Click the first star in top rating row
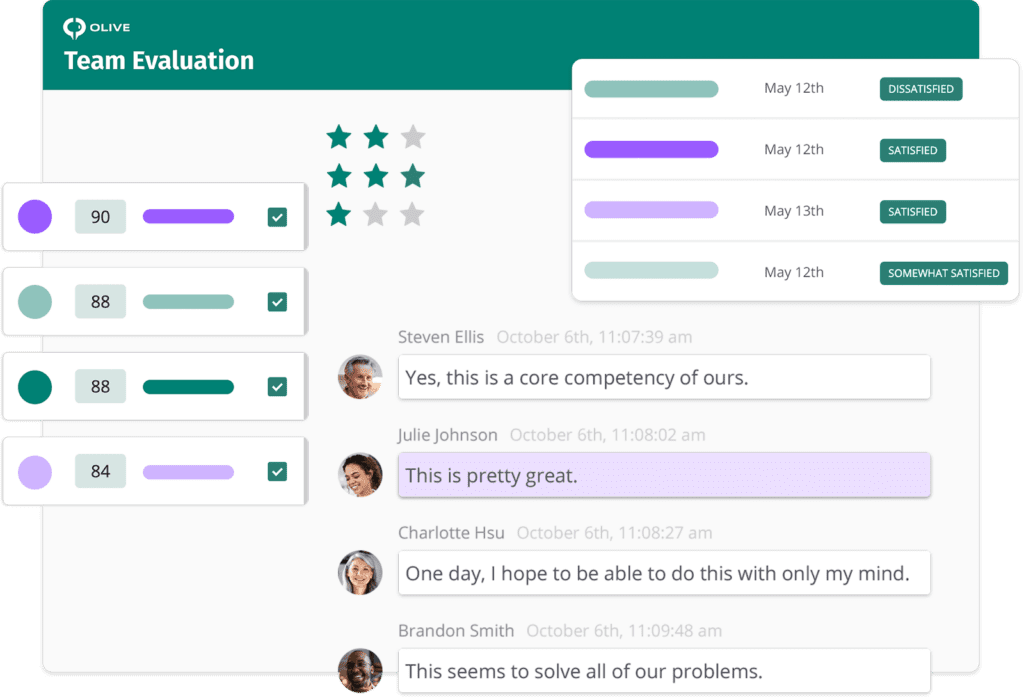 tap(340, 136)
